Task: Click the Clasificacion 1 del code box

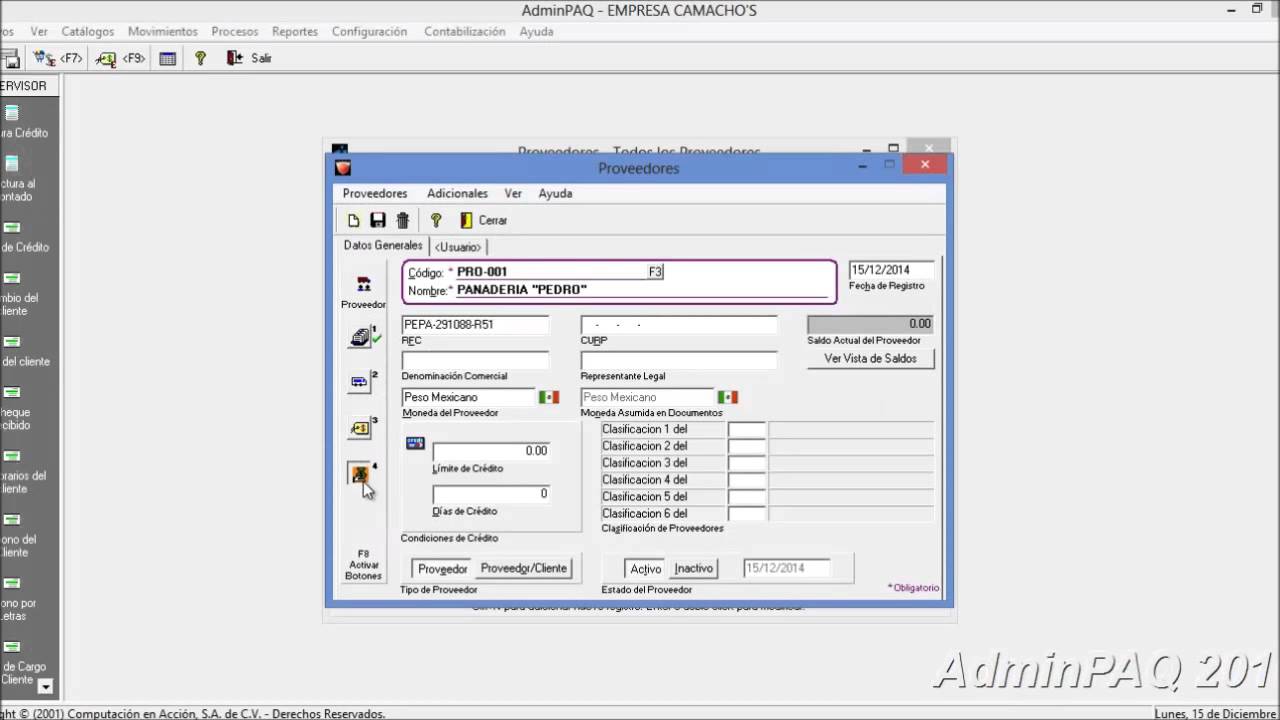Action: pos(747,430)
